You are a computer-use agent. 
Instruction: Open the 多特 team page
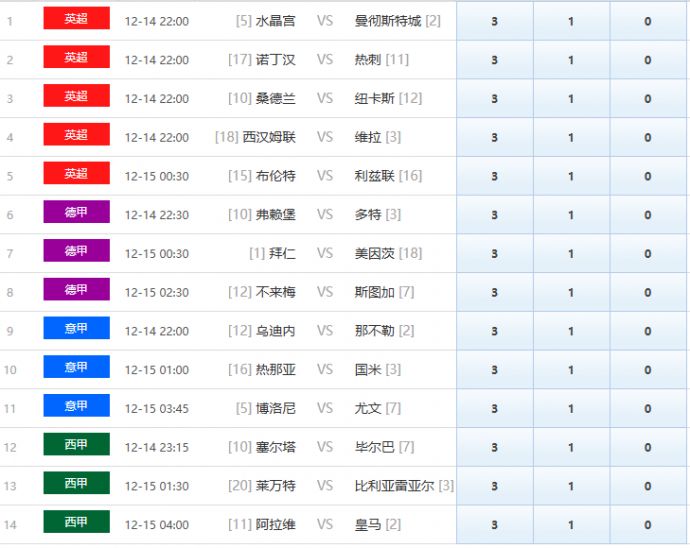pyautogui.click(x=368, y=215)
